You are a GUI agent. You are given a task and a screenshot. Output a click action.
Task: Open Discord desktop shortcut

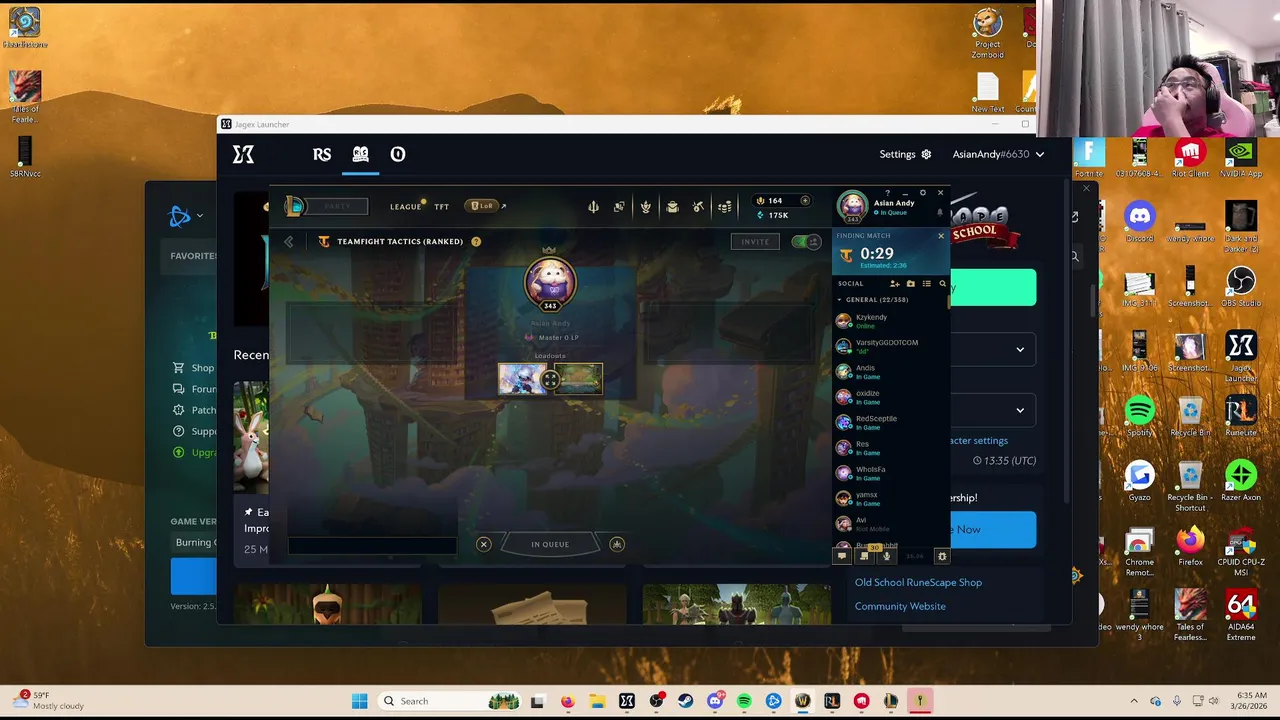click(1139, 221)
